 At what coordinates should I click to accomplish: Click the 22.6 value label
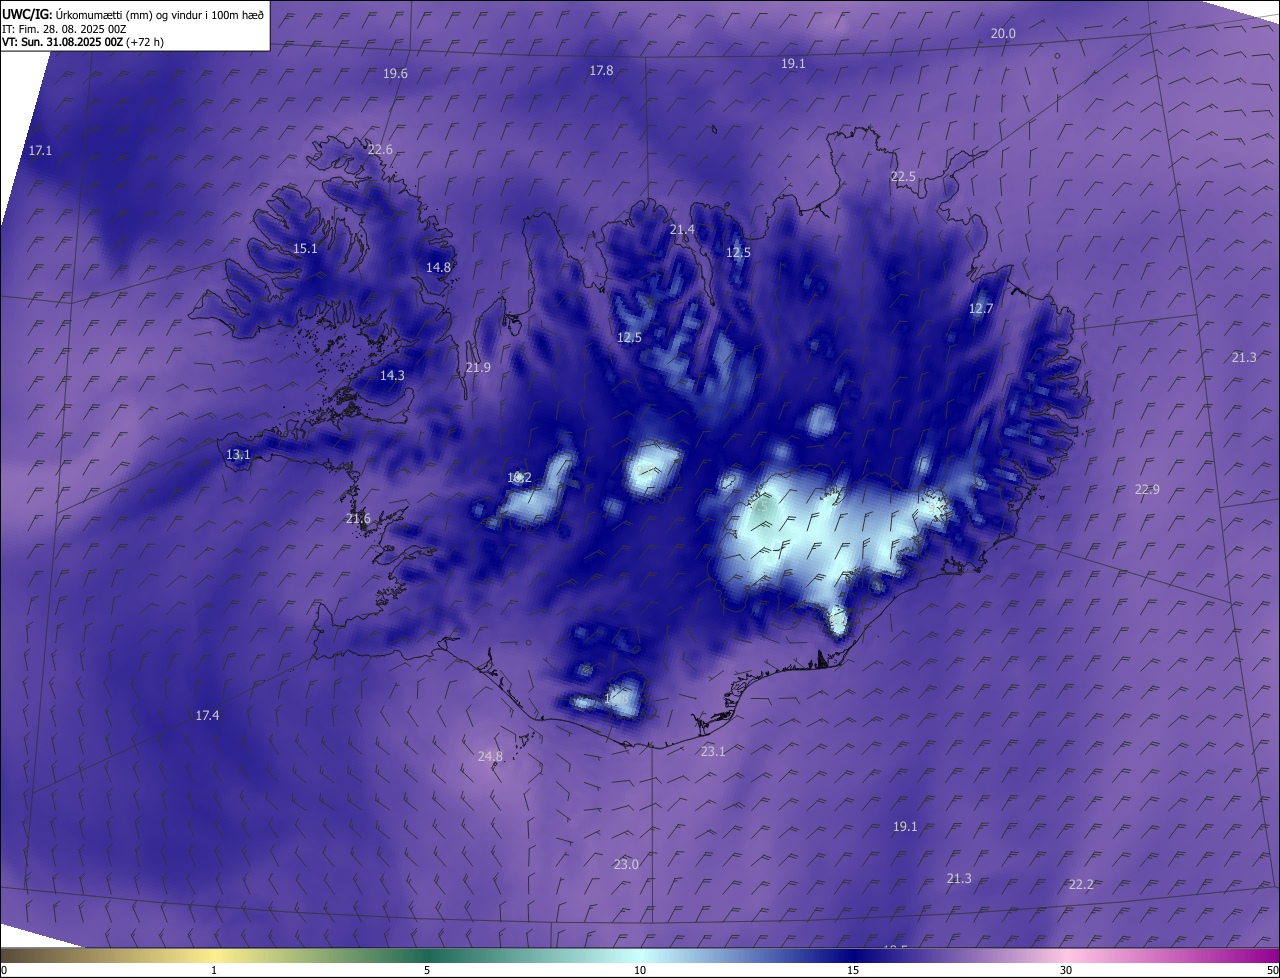pyautogui.click(x=380, y=150)
